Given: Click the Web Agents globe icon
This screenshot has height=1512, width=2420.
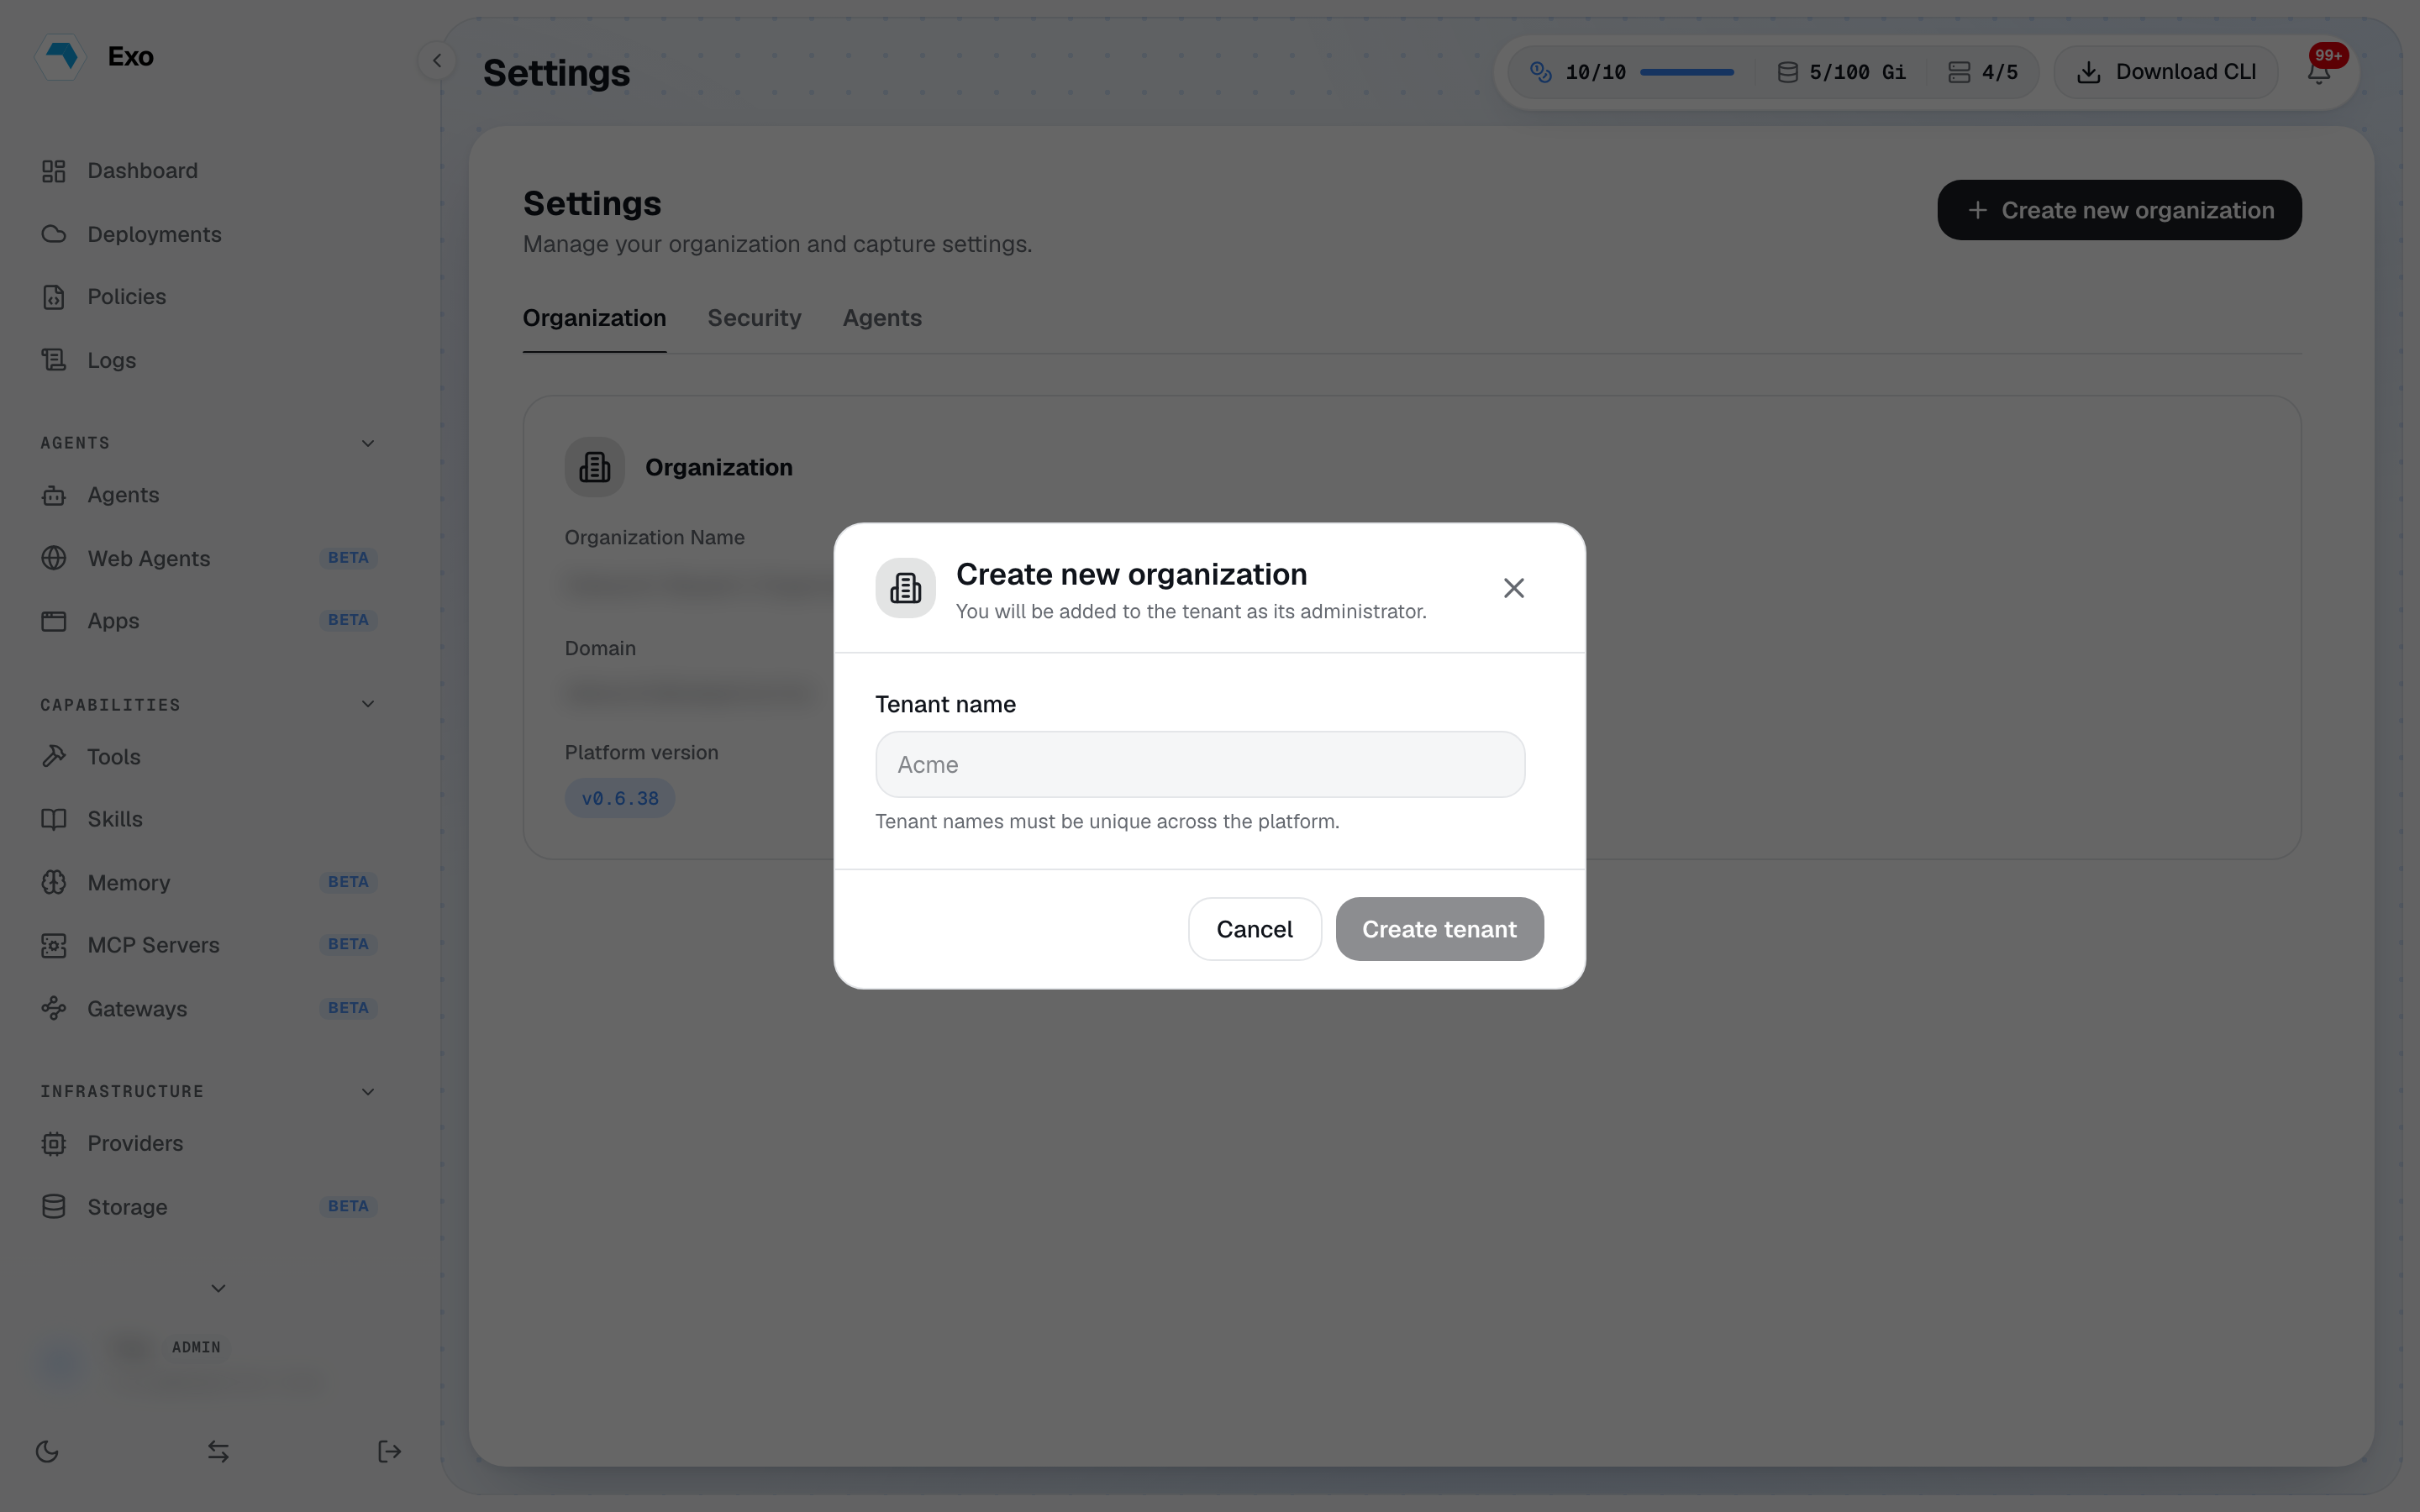Looking at the screenshot, I should (54, 558).
